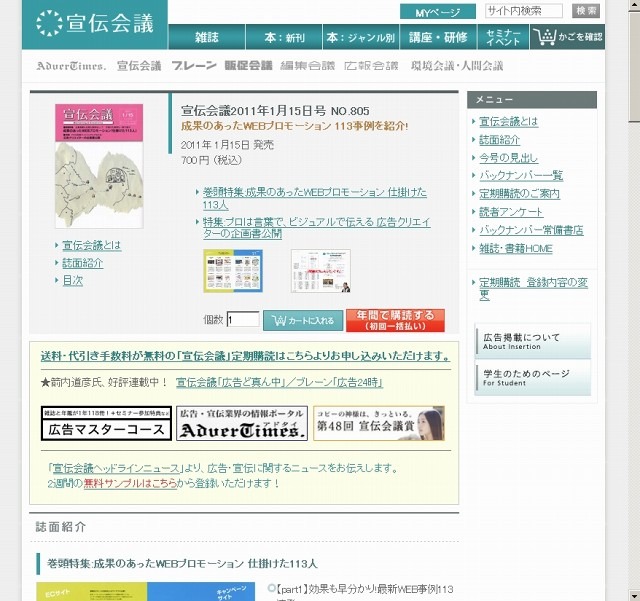Open バックナンバー常備書店 in the sidebar
The width and height of the screenshot is (640, 601).
(531, 230)
